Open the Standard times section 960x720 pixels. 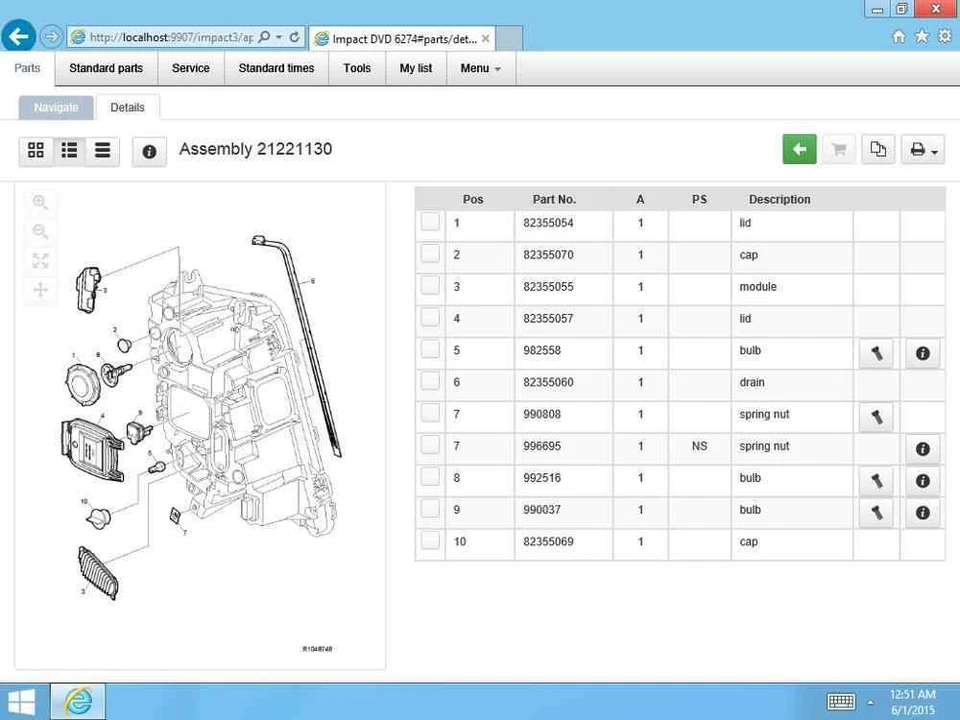276,68
